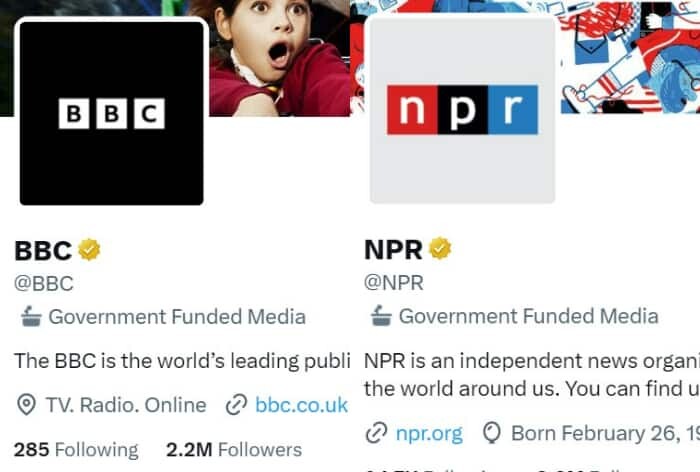The image size is (700, 472).
Task: Click the NPR gold verified badge
Action: pos(440,248)
